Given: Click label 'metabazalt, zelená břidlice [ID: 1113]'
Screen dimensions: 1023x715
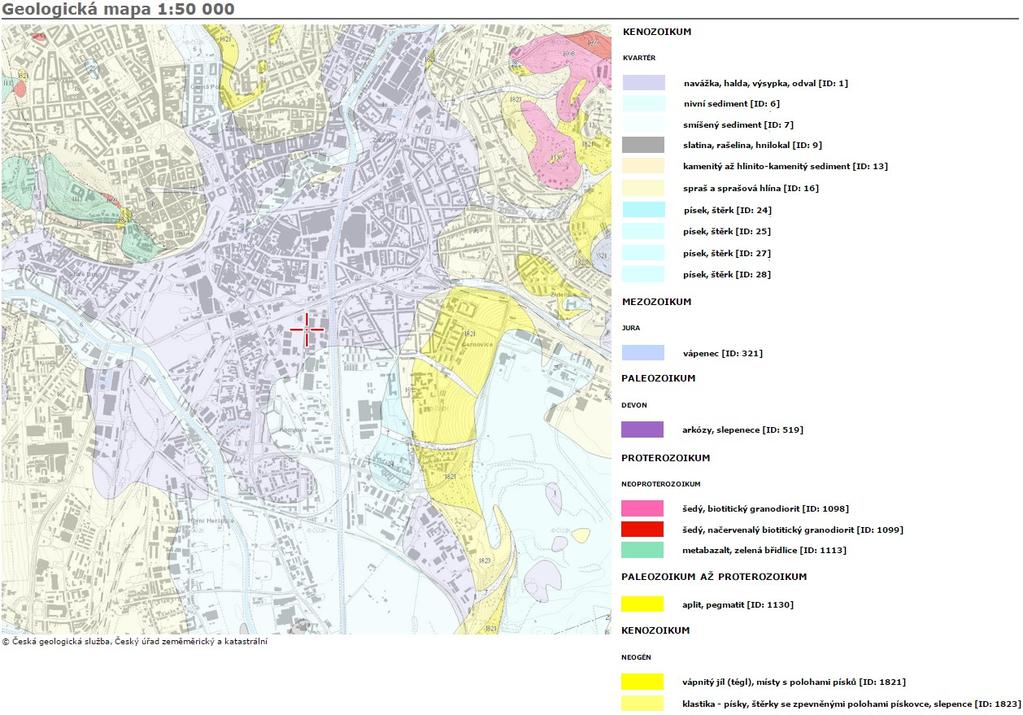Looking at the screenshot, I should coord(764,551).
